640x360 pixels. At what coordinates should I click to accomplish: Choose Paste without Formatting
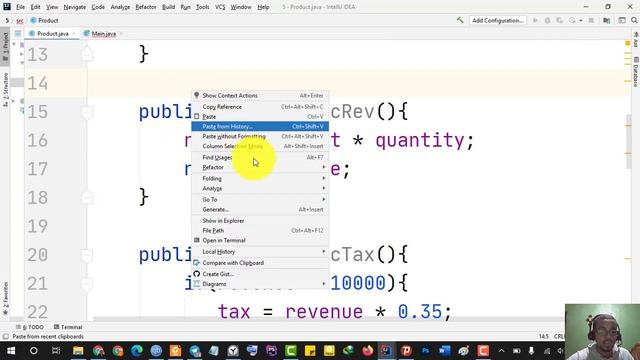click(260, 136)
